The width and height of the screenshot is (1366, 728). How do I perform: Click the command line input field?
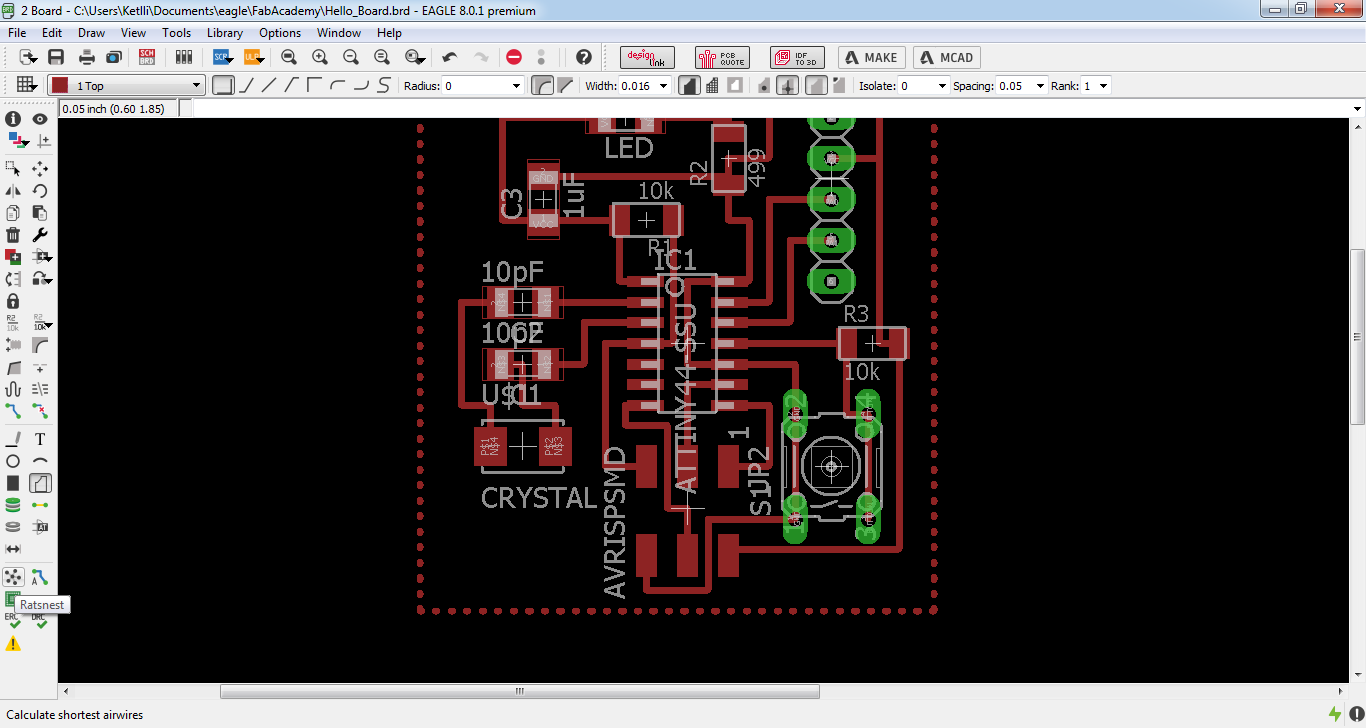(x=770, y=109)
